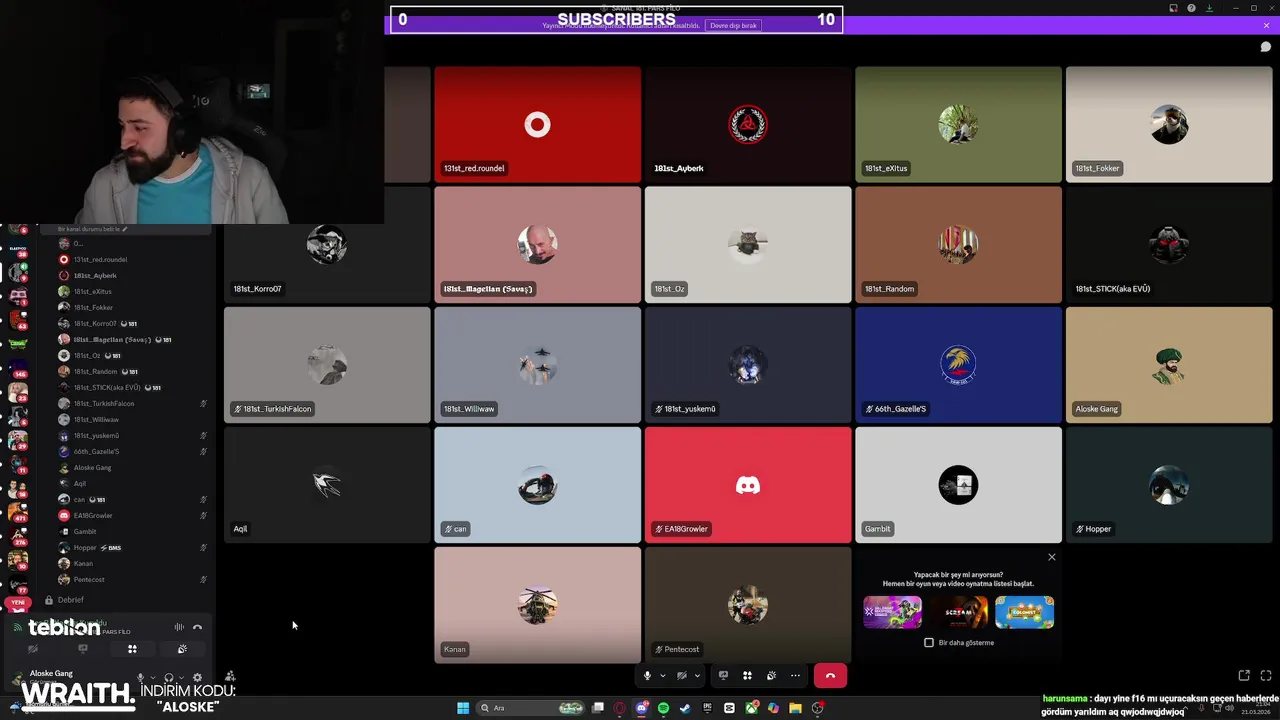Open Xbox app from the taskbar
This screenshot has height=720, width=1280.
751,708
